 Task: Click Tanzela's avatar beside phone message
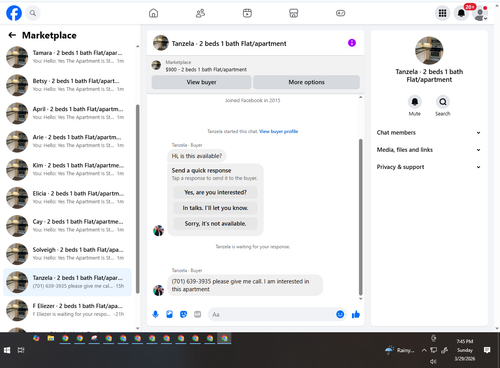158,290
